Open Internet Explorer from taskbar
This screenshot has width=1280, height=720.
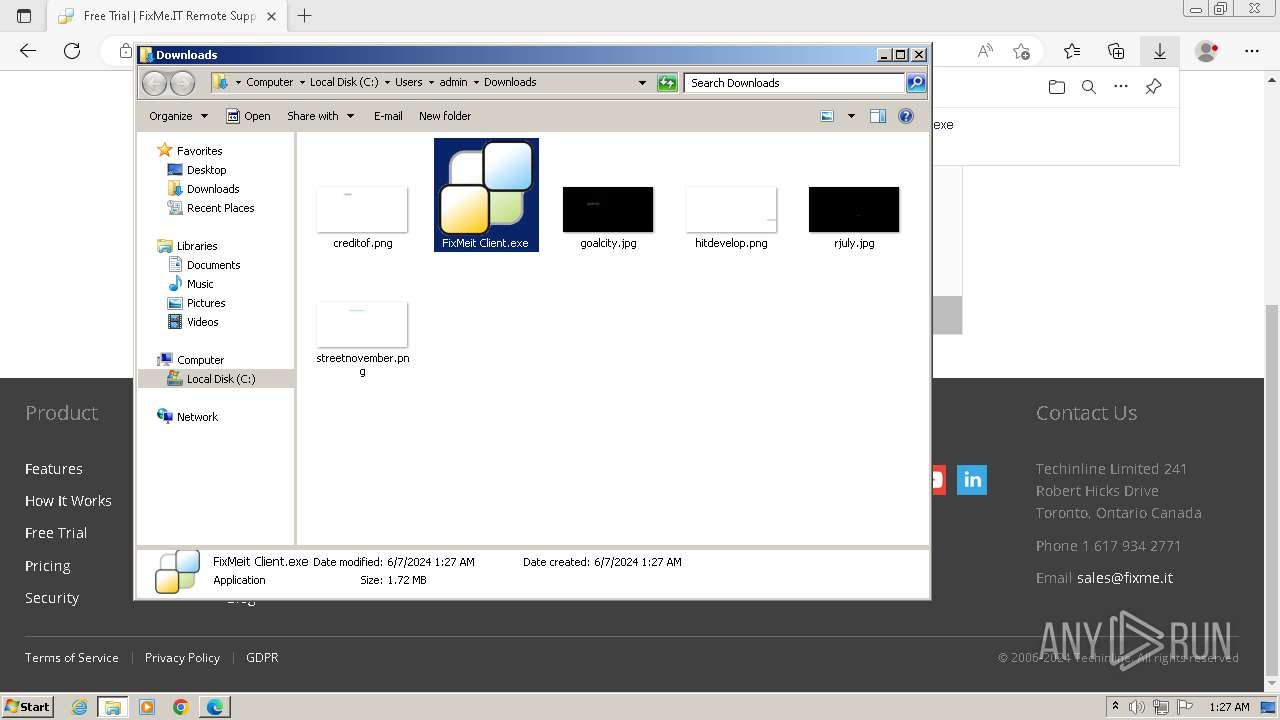[x=79, y=707]
